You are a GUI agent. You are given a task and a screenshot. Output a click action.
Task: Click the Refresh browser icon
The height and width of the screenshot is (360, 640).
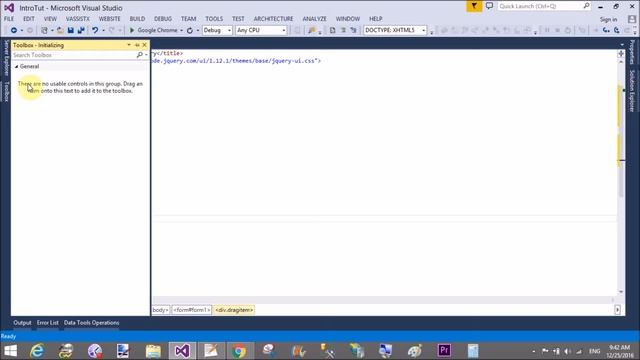190,30
